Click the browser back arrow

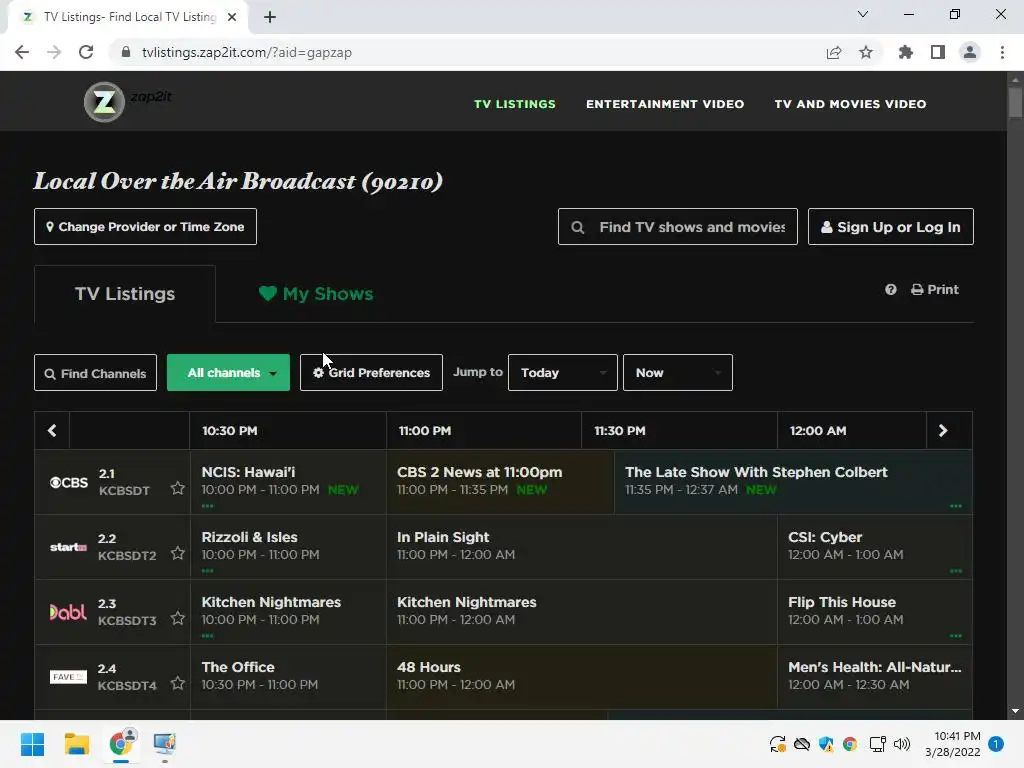click(22, 52)
